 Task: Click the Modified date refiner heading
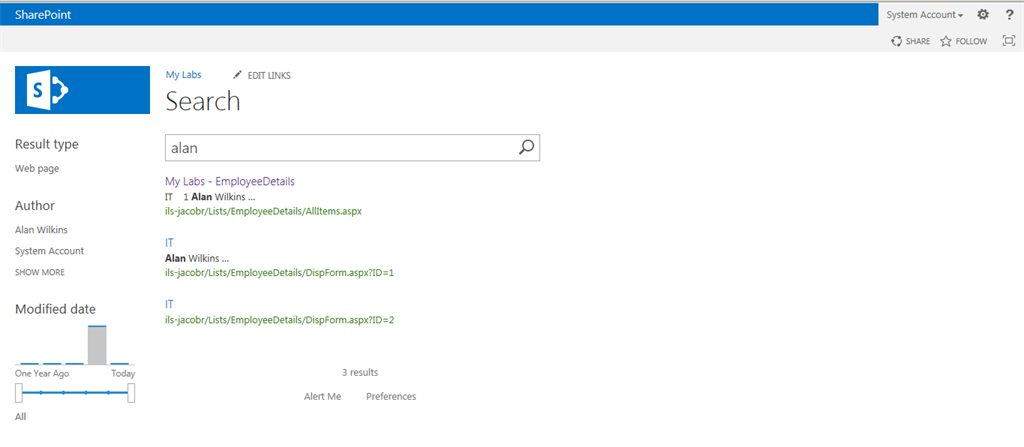(56, 309)
